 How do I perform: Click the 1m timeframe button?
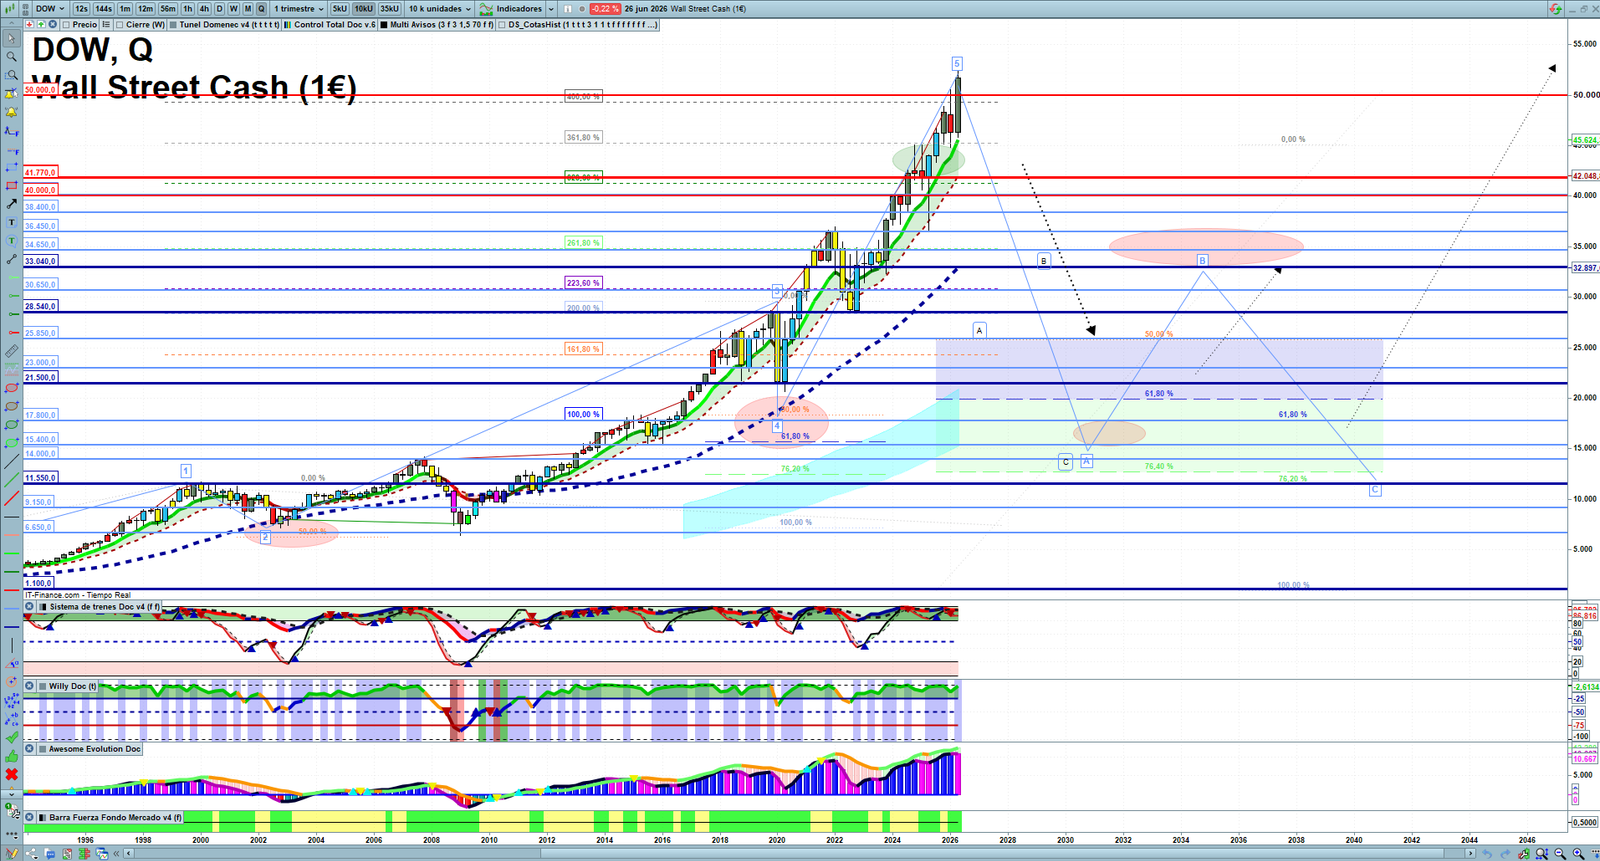coord(125,8)
